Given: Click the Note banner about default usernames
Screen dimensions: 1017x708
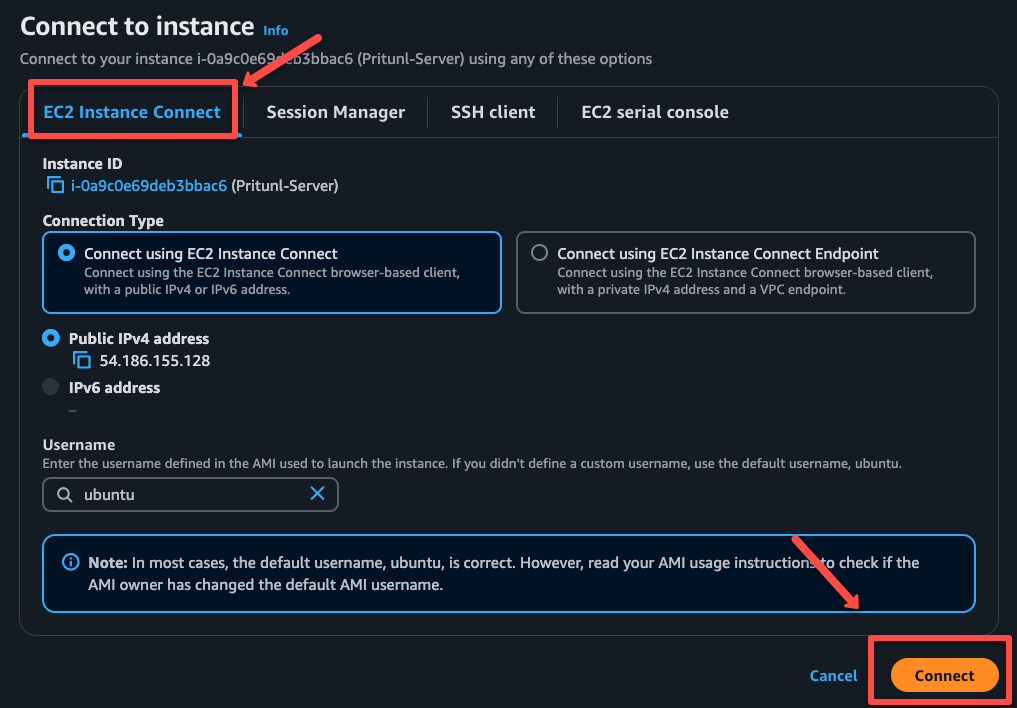Looking at the screenshot, I should tap(508, 573).
